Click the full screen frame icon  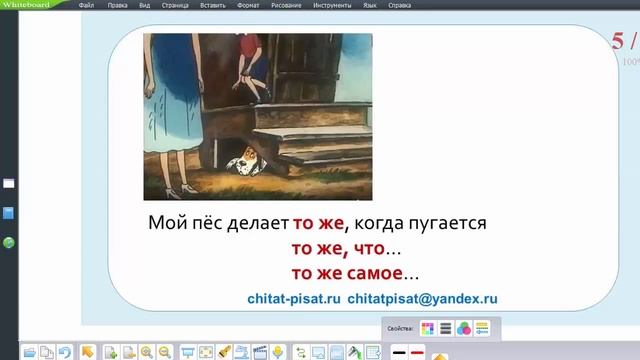pos(206,352)
